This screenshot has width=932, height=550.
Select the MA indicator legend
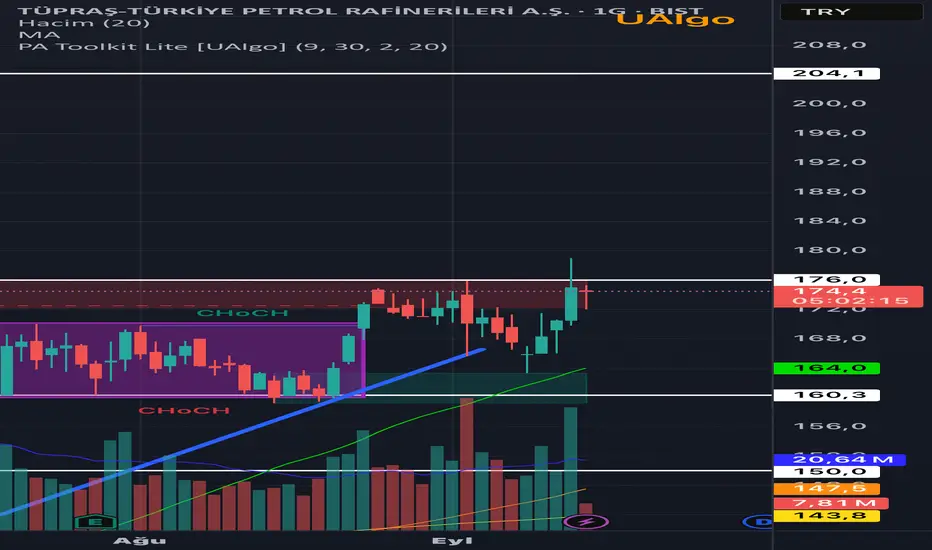pos(39,35)
